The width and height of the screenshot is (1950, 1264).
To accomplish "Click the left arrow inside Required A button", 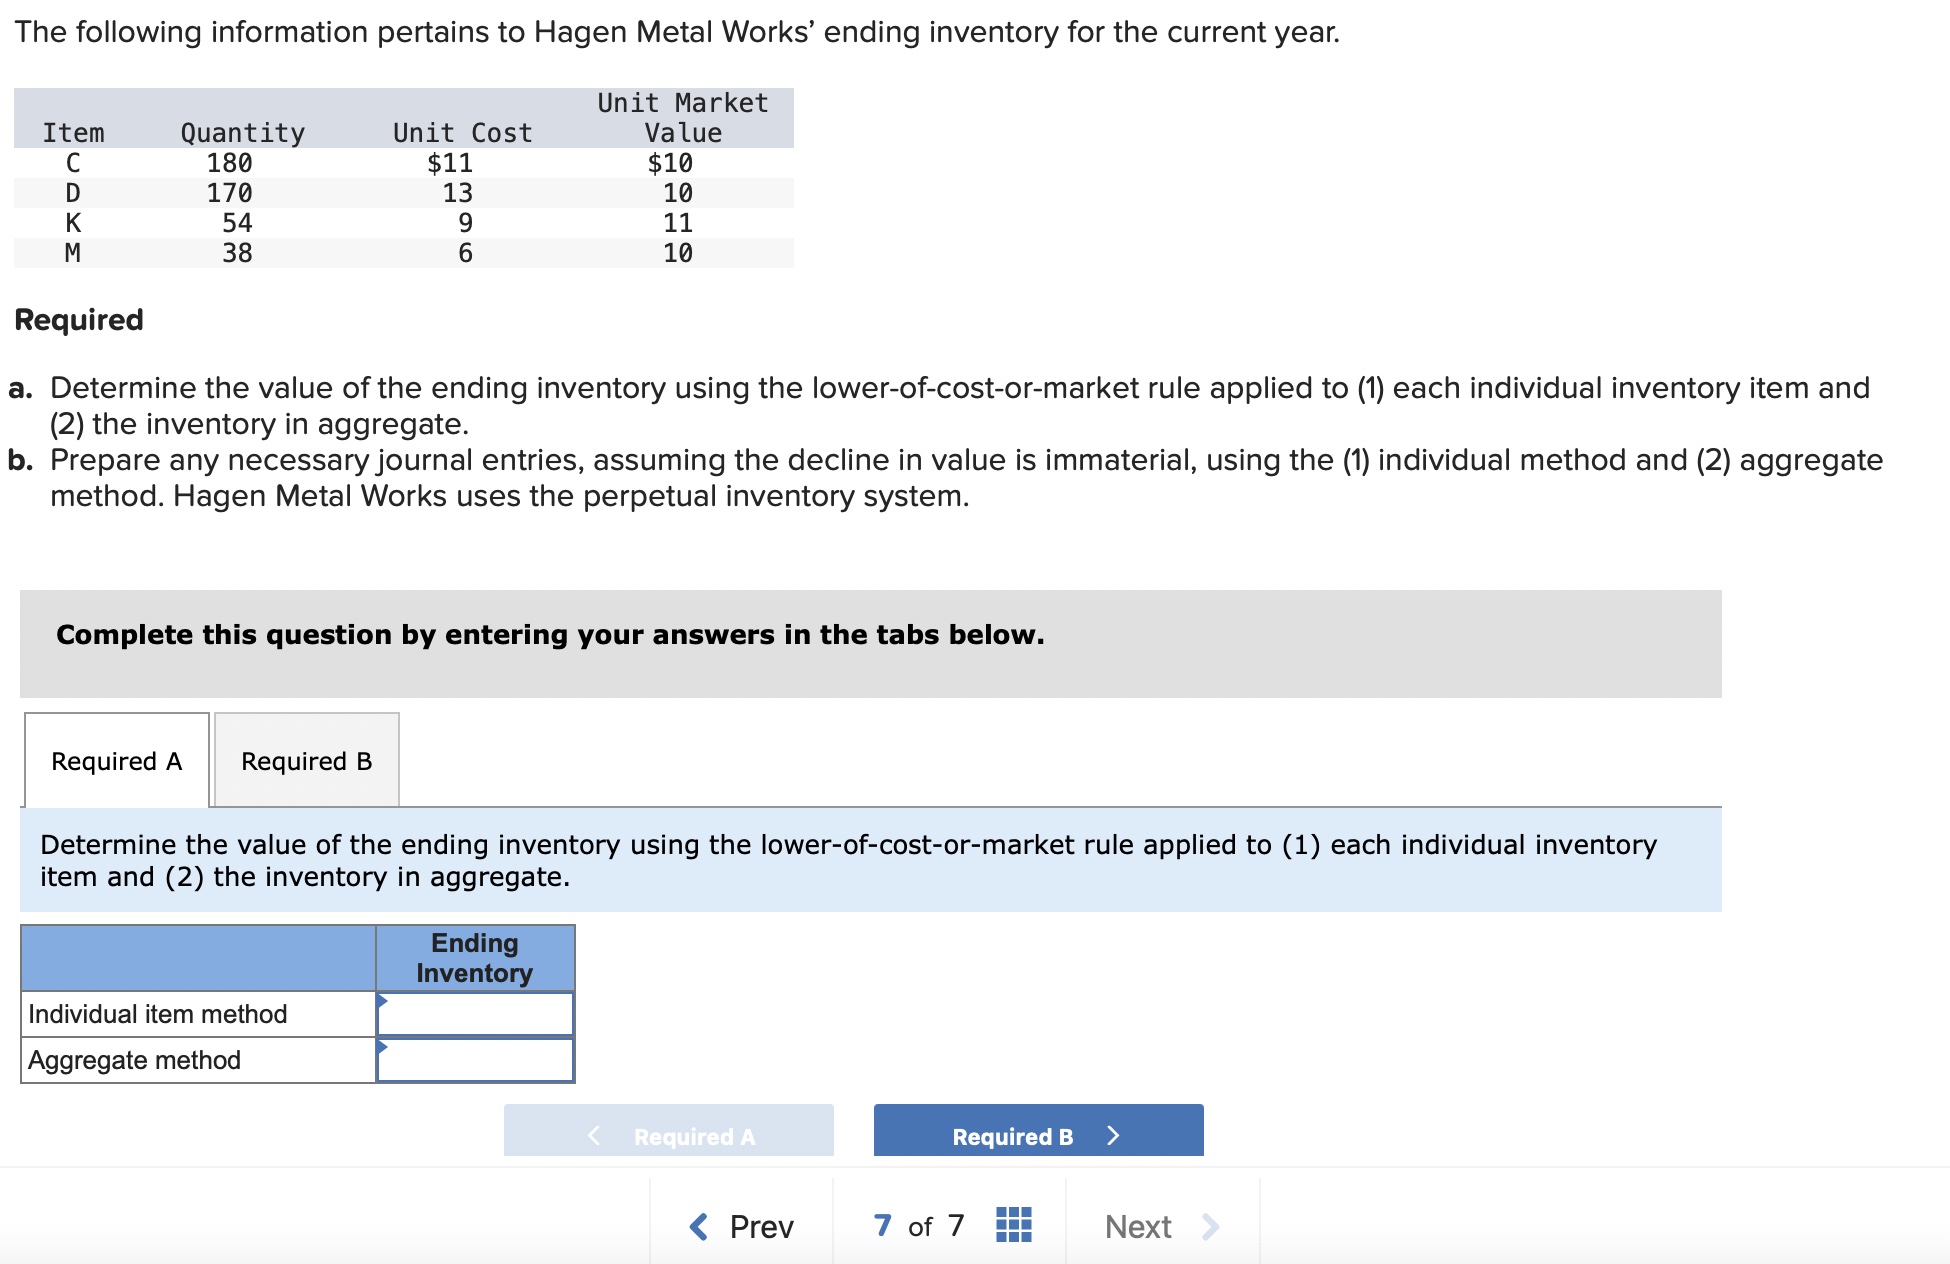I will click(x=594, y=1135).
